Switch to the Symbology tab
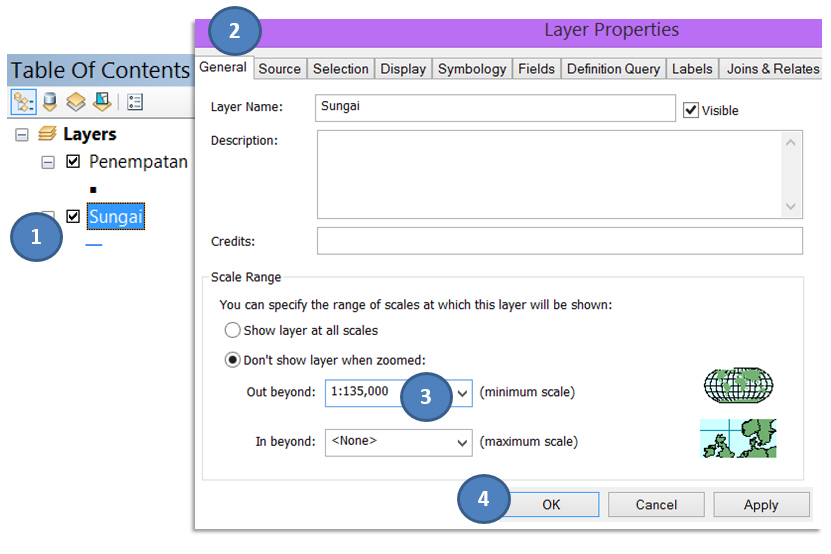 pyautogui.click(x=472, y=69)
